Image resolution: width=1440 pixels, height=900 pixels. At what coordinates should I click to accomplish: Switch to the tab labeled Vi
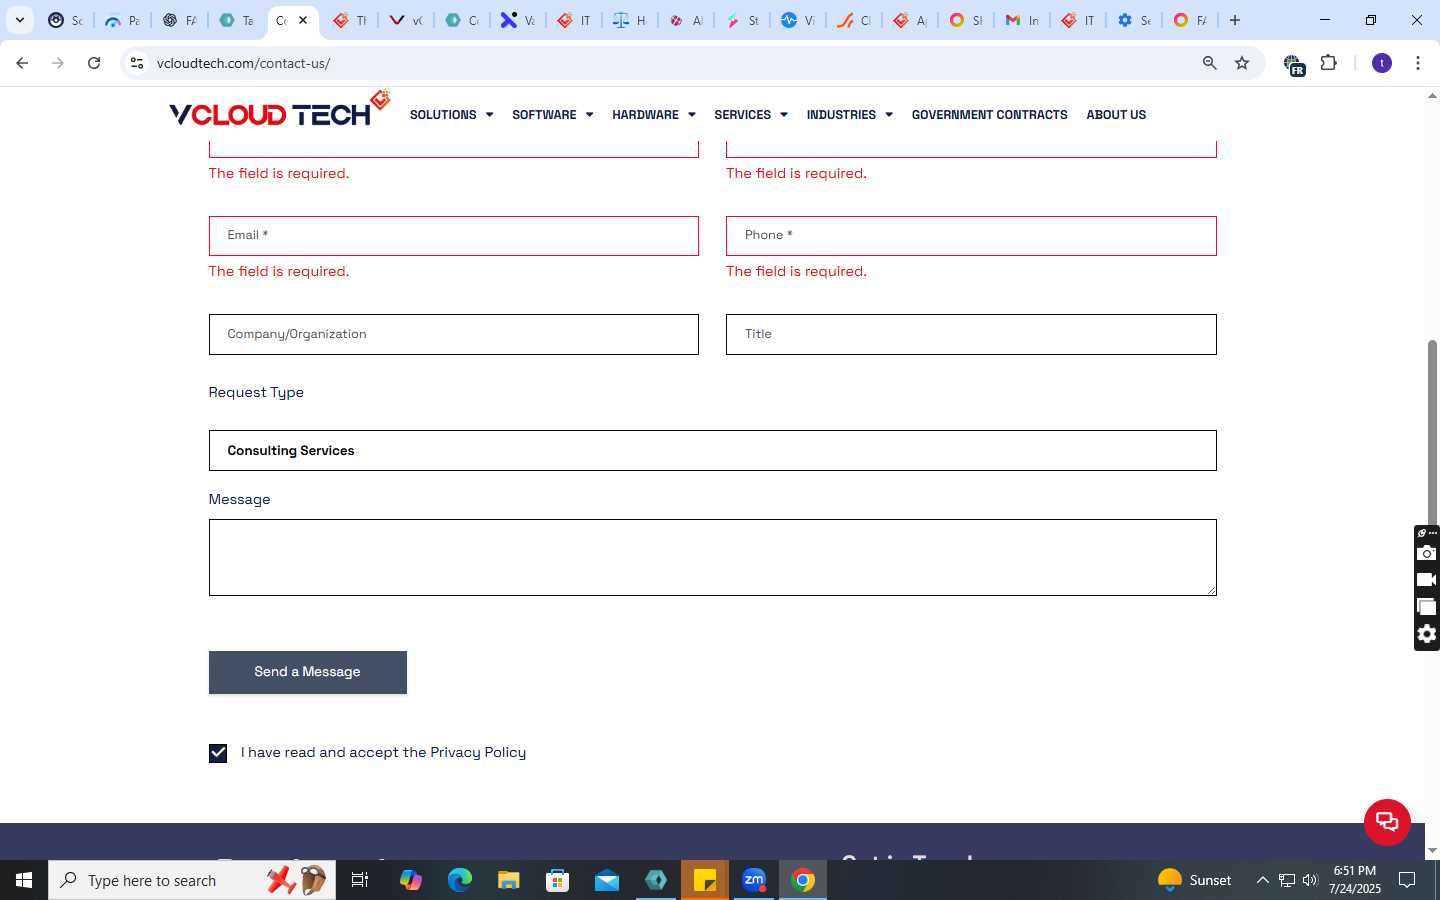pyautogui.click(x=798, y=20)
